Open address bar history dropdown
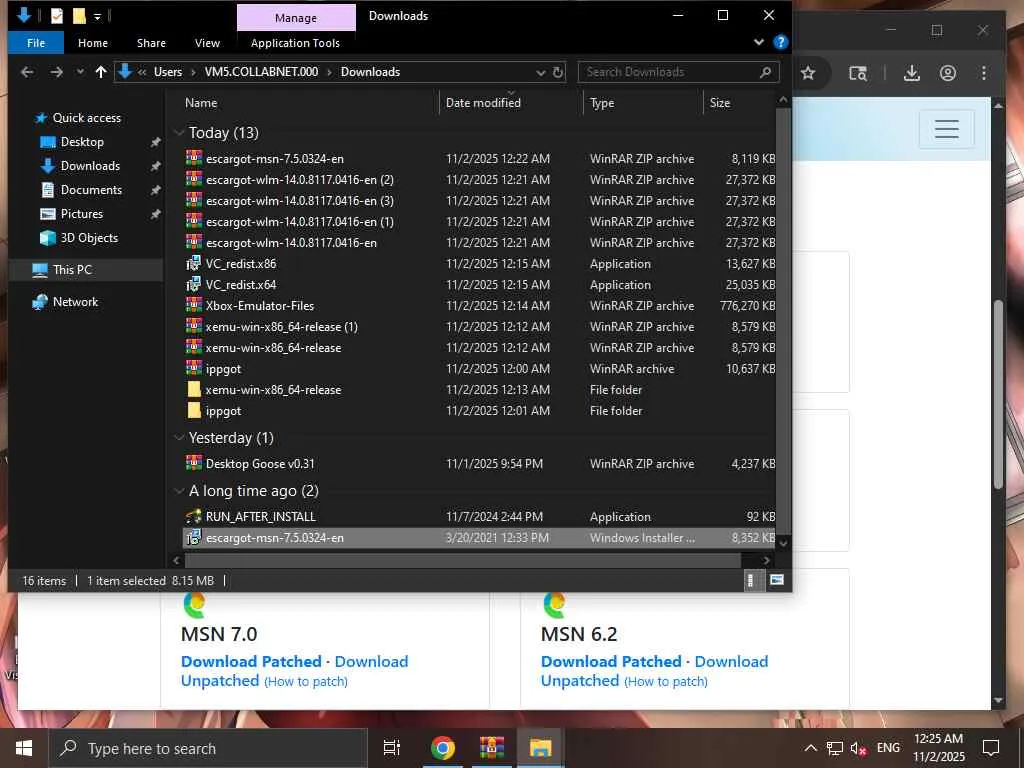 click(x=541, y=72)
